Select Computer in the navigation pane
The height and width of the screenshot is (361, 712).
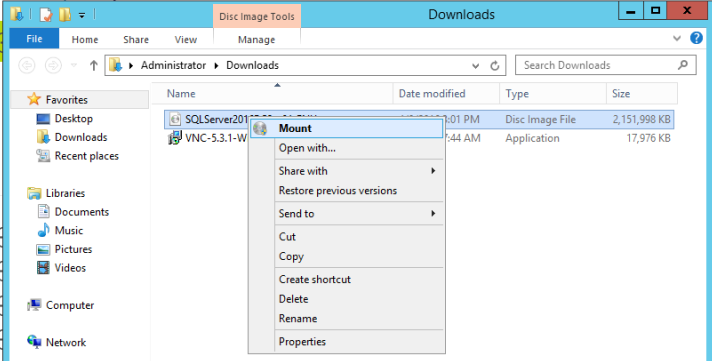tap(70, 305)
